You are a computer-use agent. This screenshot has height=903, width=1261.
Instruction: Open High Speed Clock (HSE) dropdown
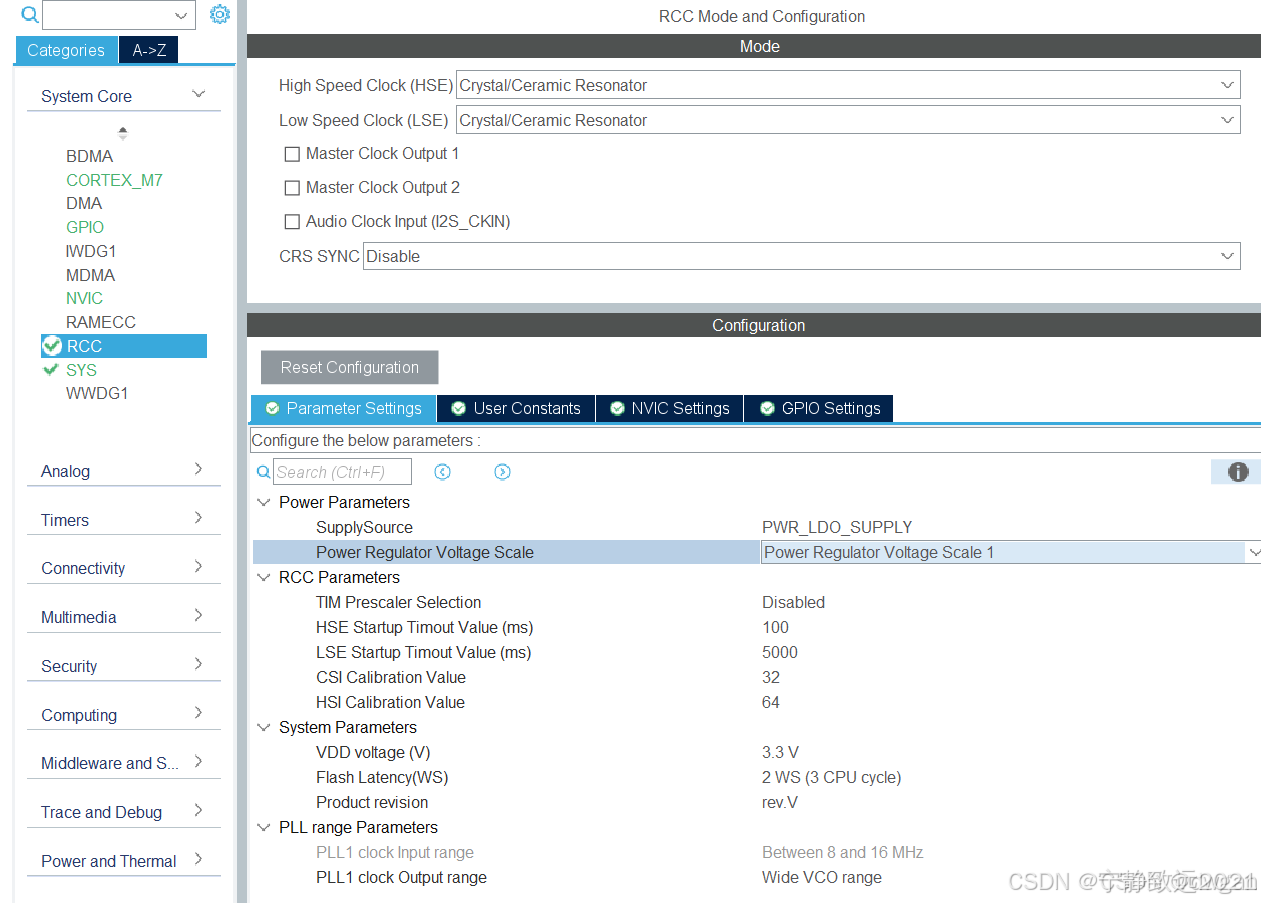(848, 85)
